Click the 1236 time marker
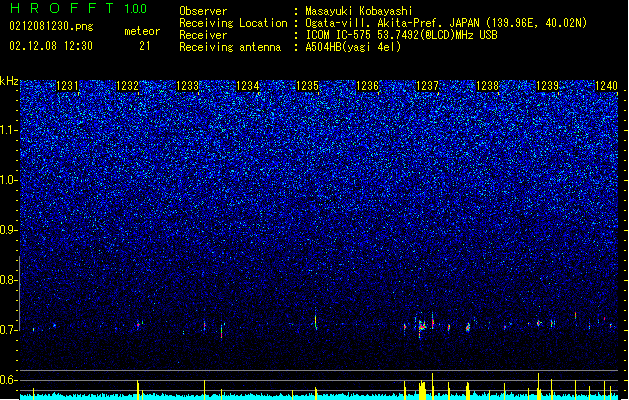Screen dimensions: 629x400 [367, 86]
